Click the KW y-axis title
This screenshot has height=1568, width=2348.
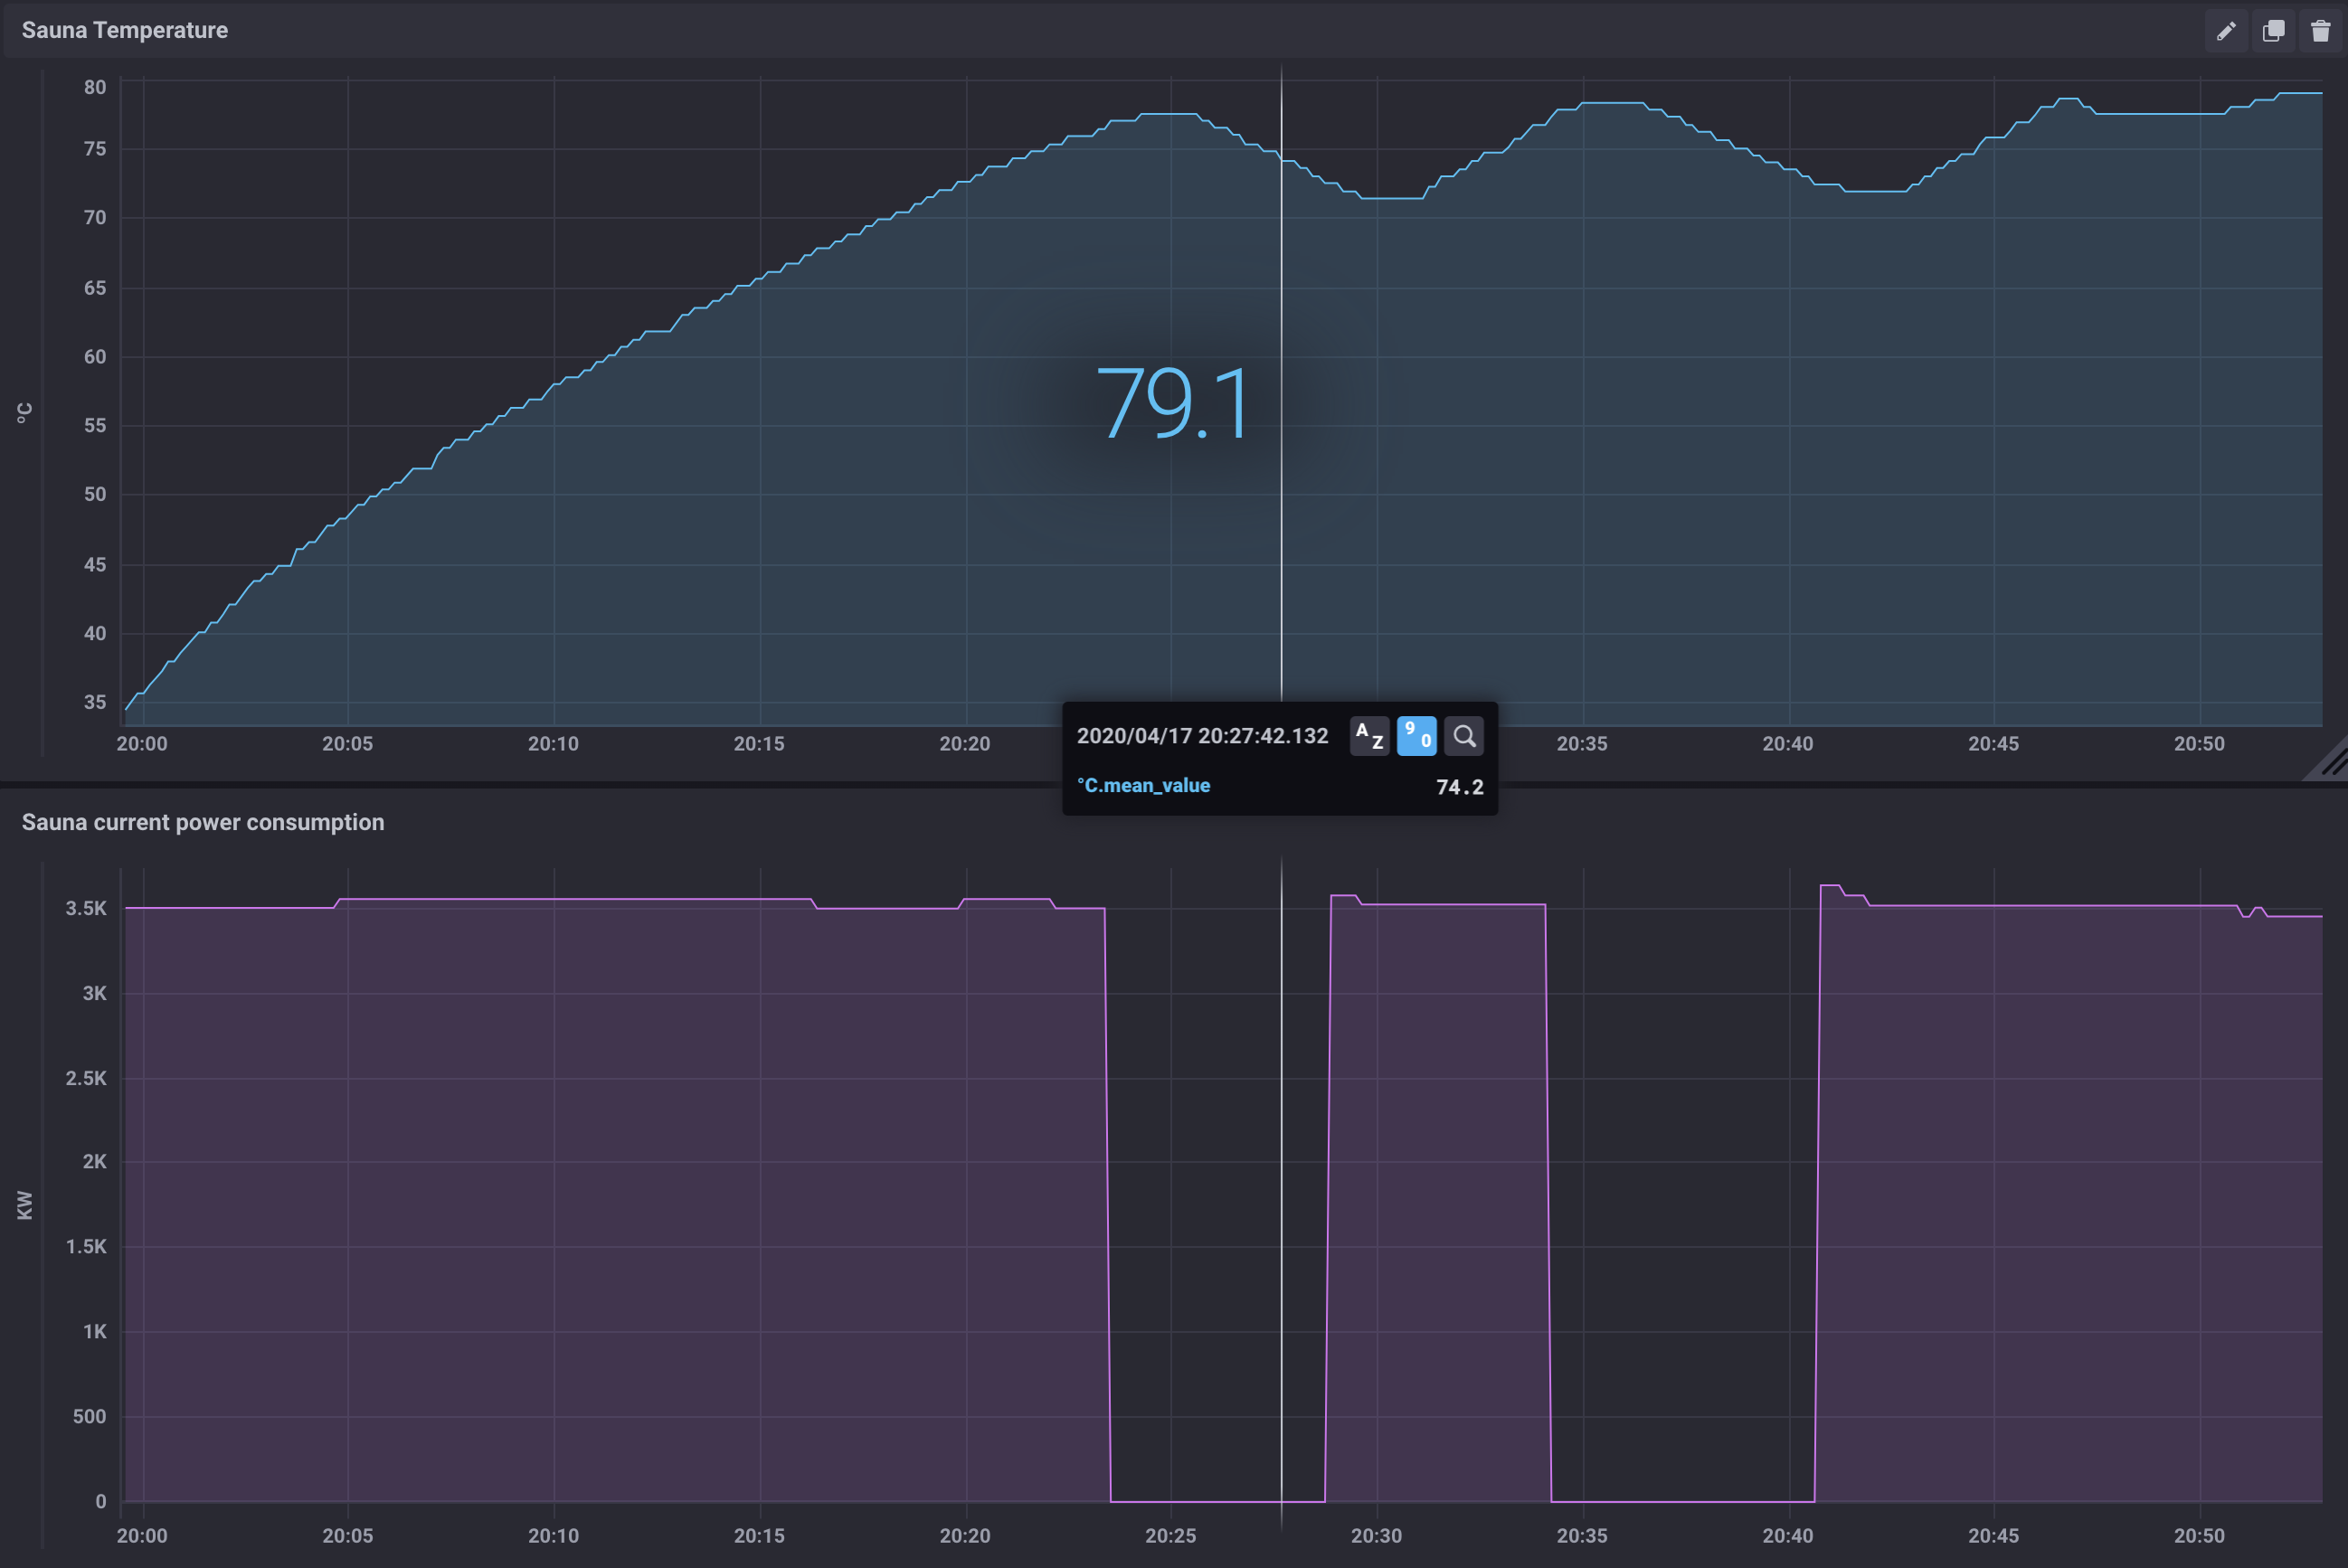(x=25, y=1205)
